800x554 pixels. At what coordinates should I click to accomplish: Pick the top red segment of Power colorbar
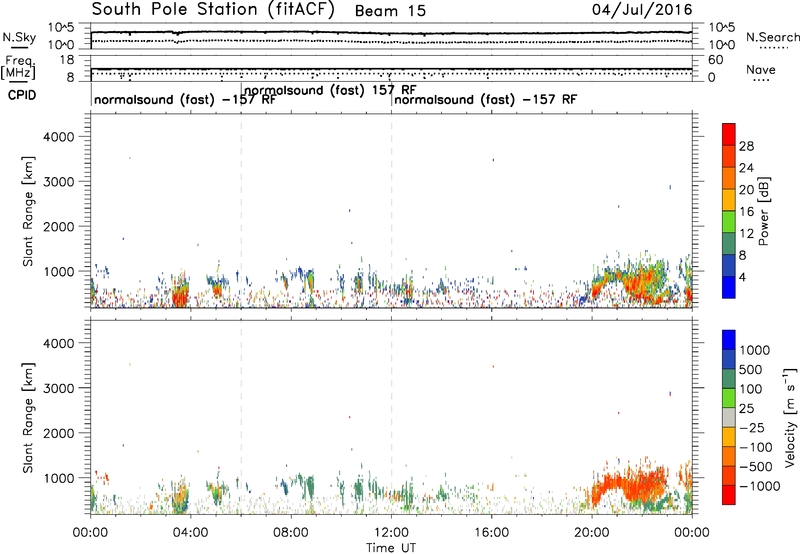point(729,135)
